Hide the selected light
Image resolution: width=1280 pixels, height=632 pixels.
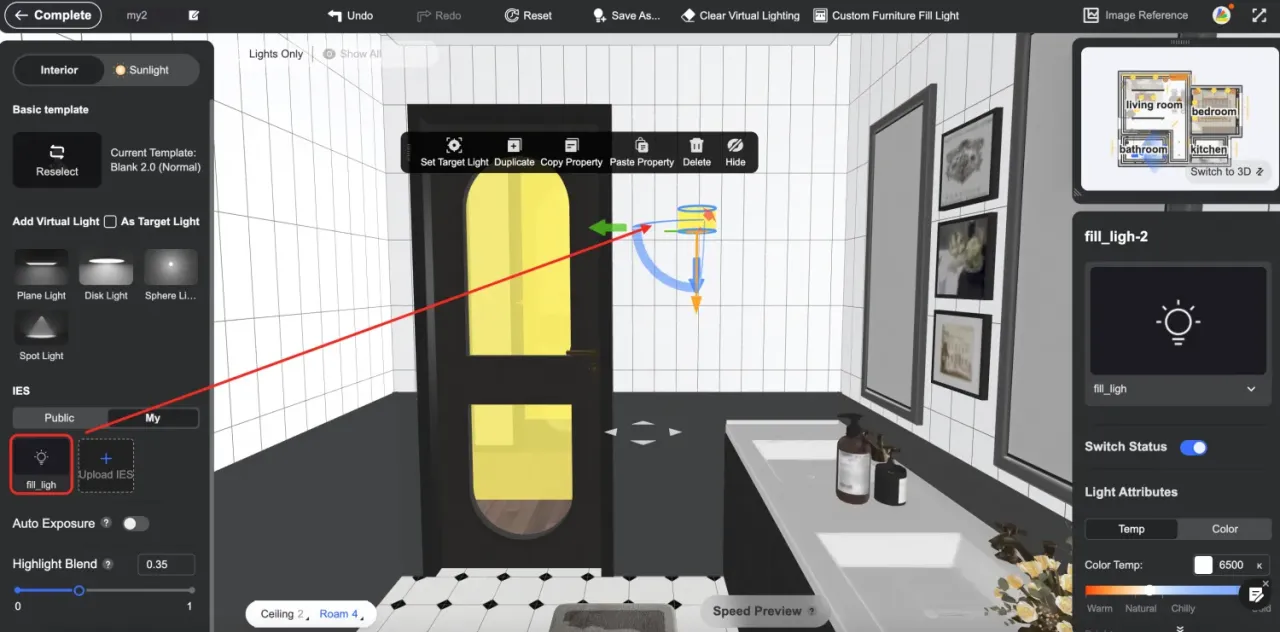coord(735,146)
